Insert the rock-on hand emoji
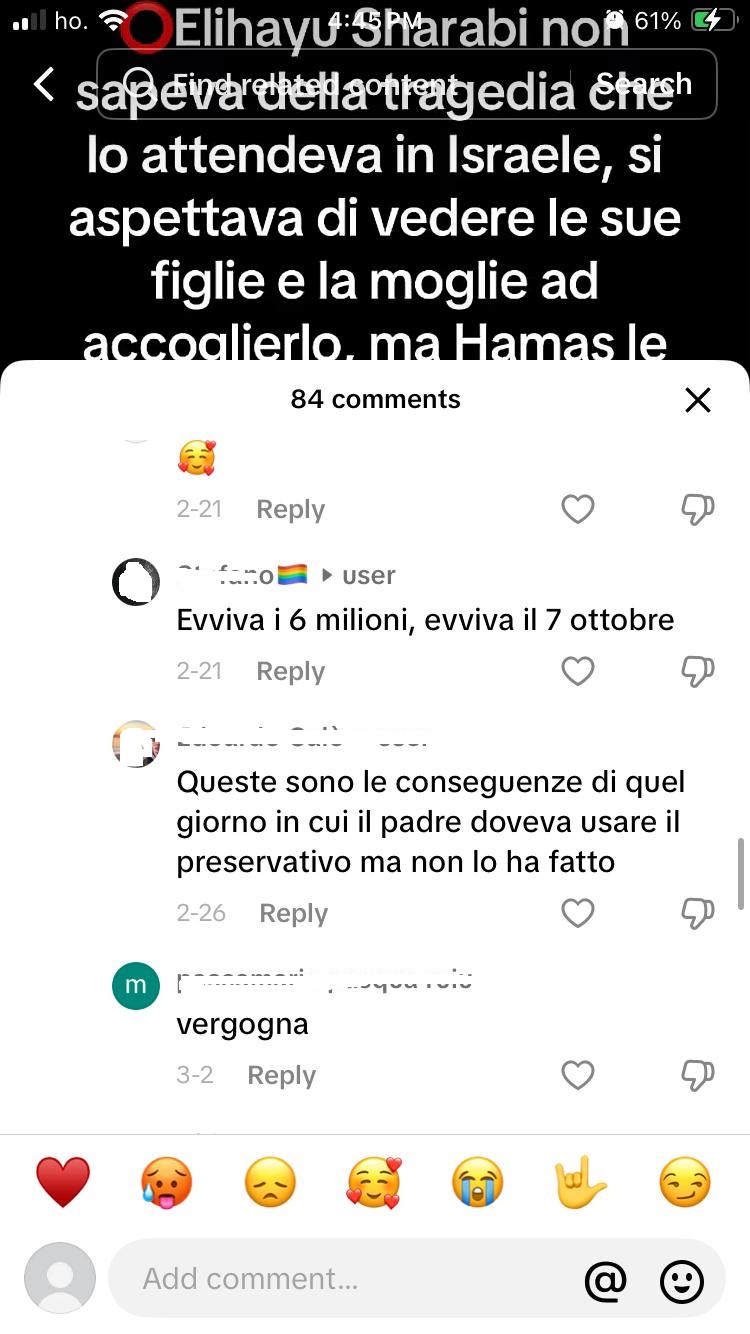 click(581, 1183)
